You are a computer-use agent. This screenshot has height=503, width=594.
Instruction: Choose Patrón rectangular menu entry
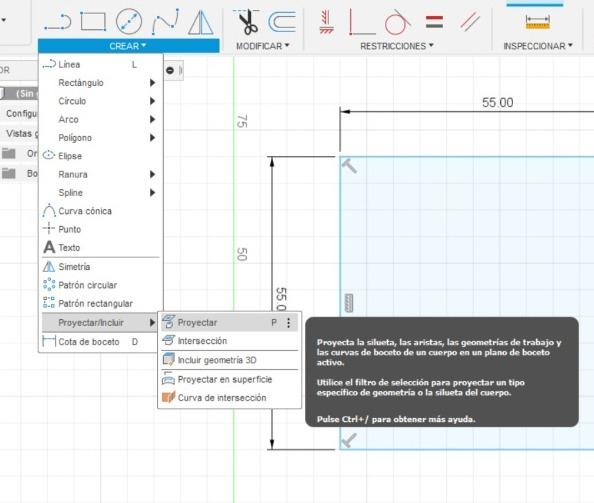[x=101, y=303]
